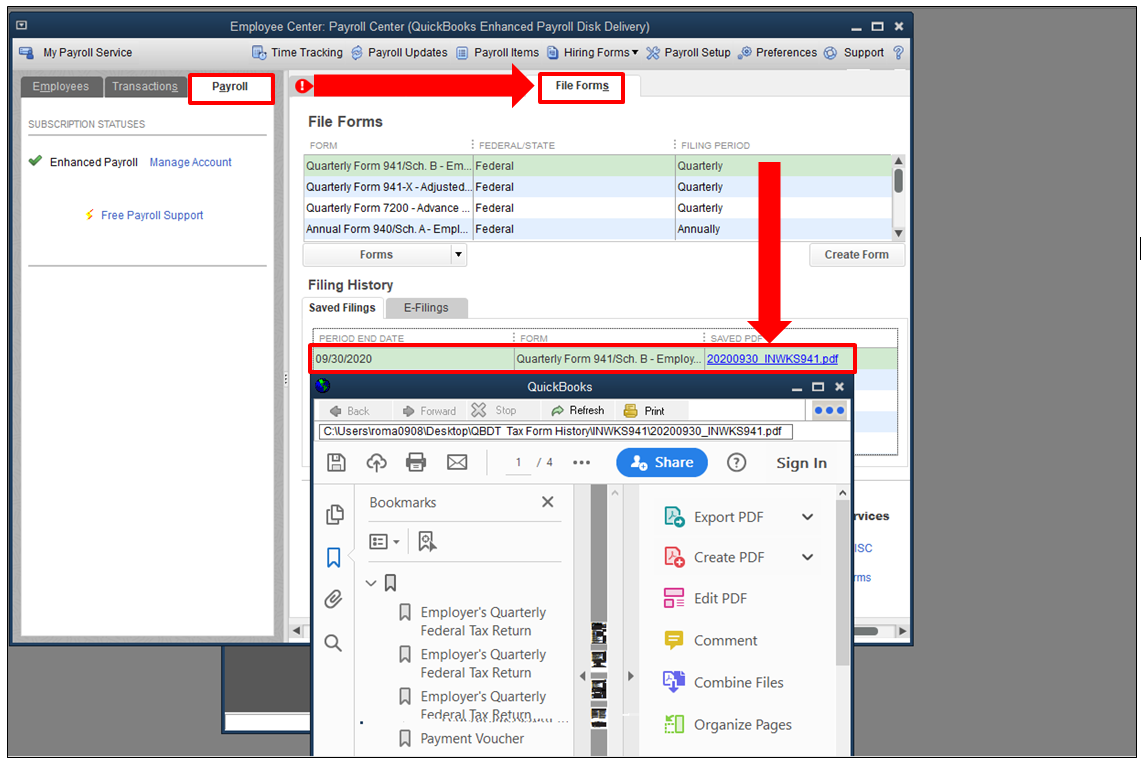The height and width of the screenshot is (763, 1141).
Task: Open the Combine Files tool
Action: pyautogui.click(x=723, y=682)
